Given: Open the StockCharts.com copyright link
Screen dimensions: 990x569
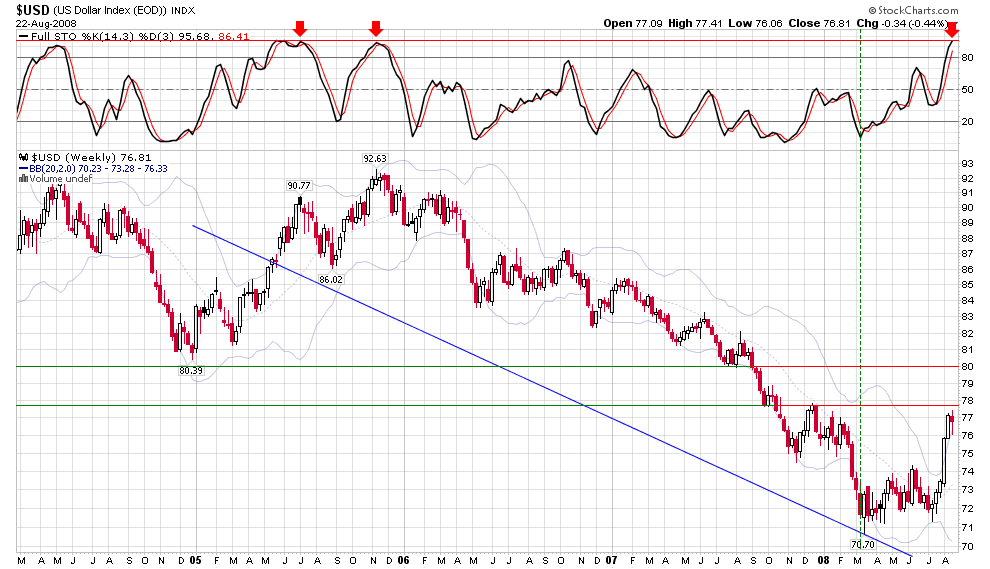Looking at the screenshot, I should [x=913, y=10].
